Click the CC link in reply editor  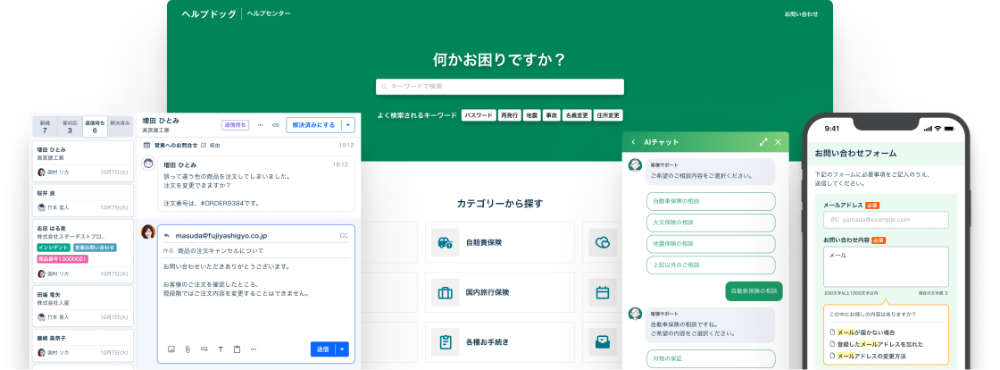click(344, 235)
